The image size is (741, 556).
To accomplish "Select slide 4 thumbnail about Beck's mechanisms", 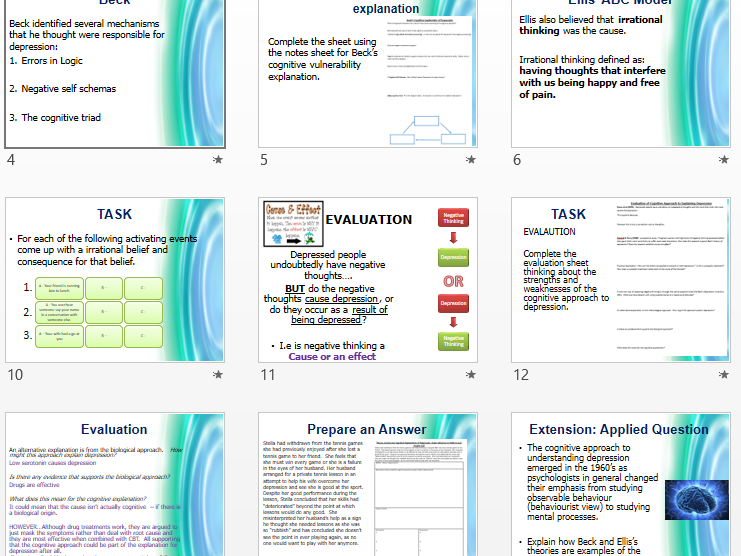I will (x=115, y=73).
